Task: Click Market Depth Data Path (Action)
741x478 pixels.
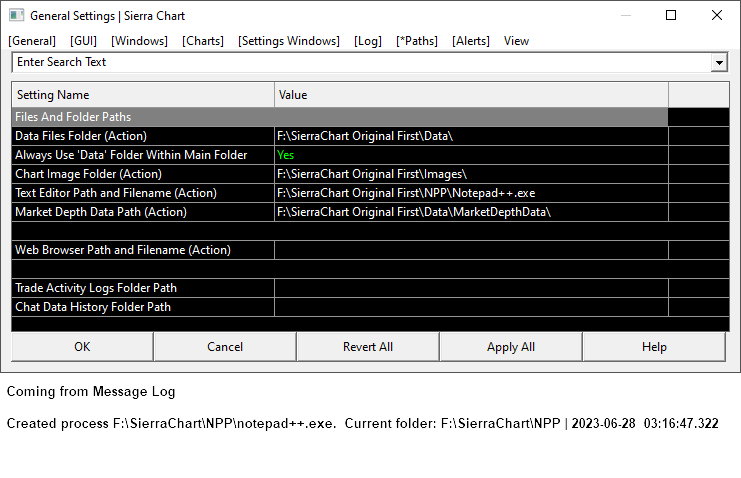Action: tap(143, 212)
